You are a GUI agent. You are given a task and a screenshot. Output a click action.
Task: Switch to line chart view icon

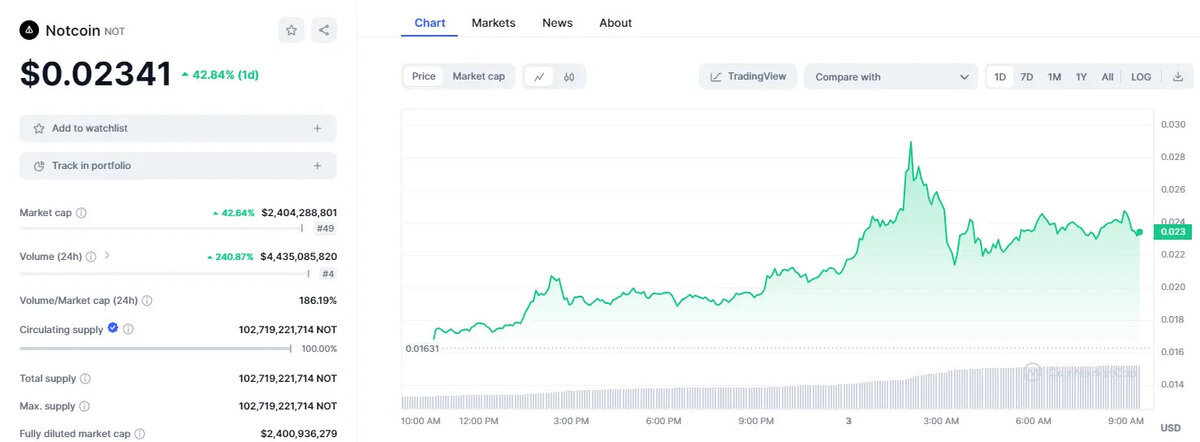coord(539,76)
